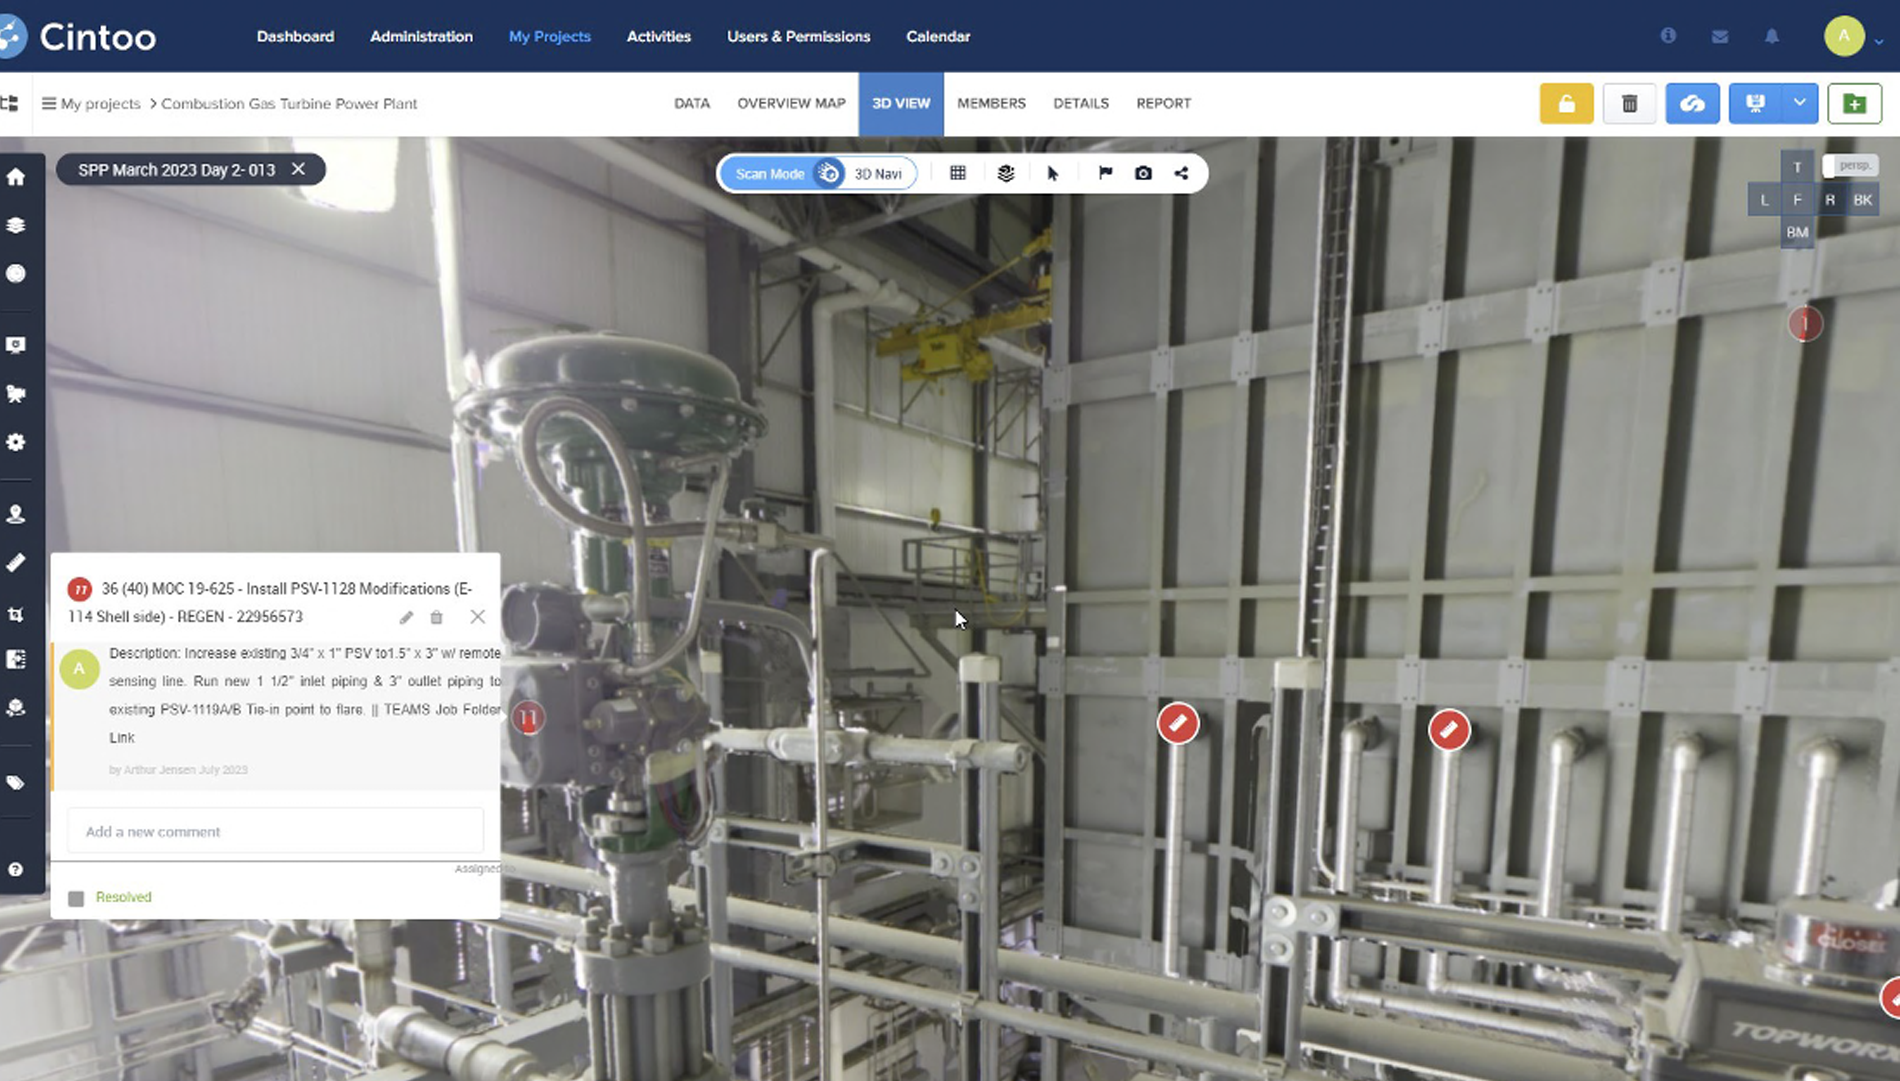
Task: Expand the My projects hamburger menu
Action: pos(48,103)
